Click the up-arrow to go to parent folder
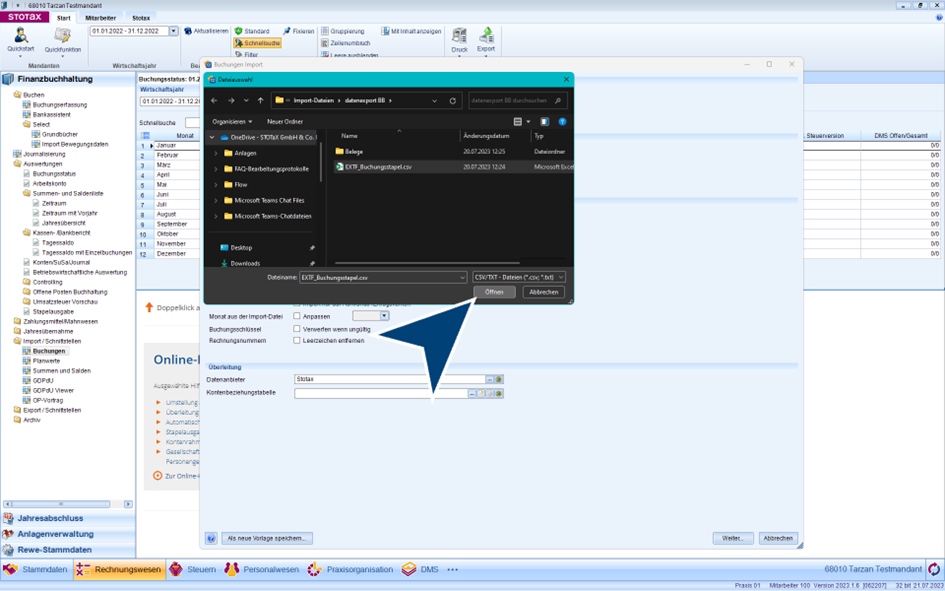Viewport: 945px width, 591px height. 260,100
